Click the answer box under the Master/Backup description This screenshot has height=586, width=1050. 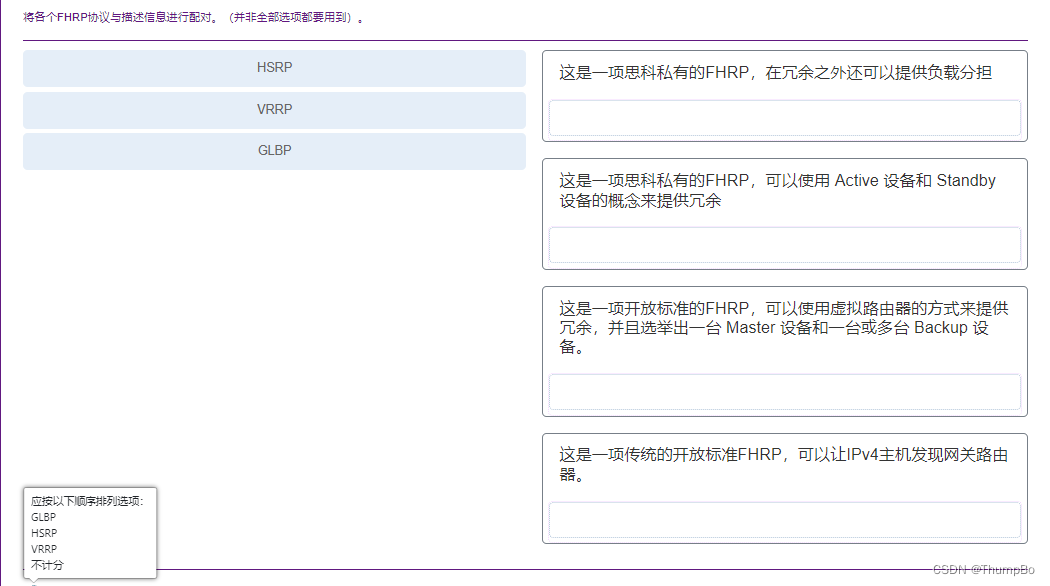tap(784, 392)
